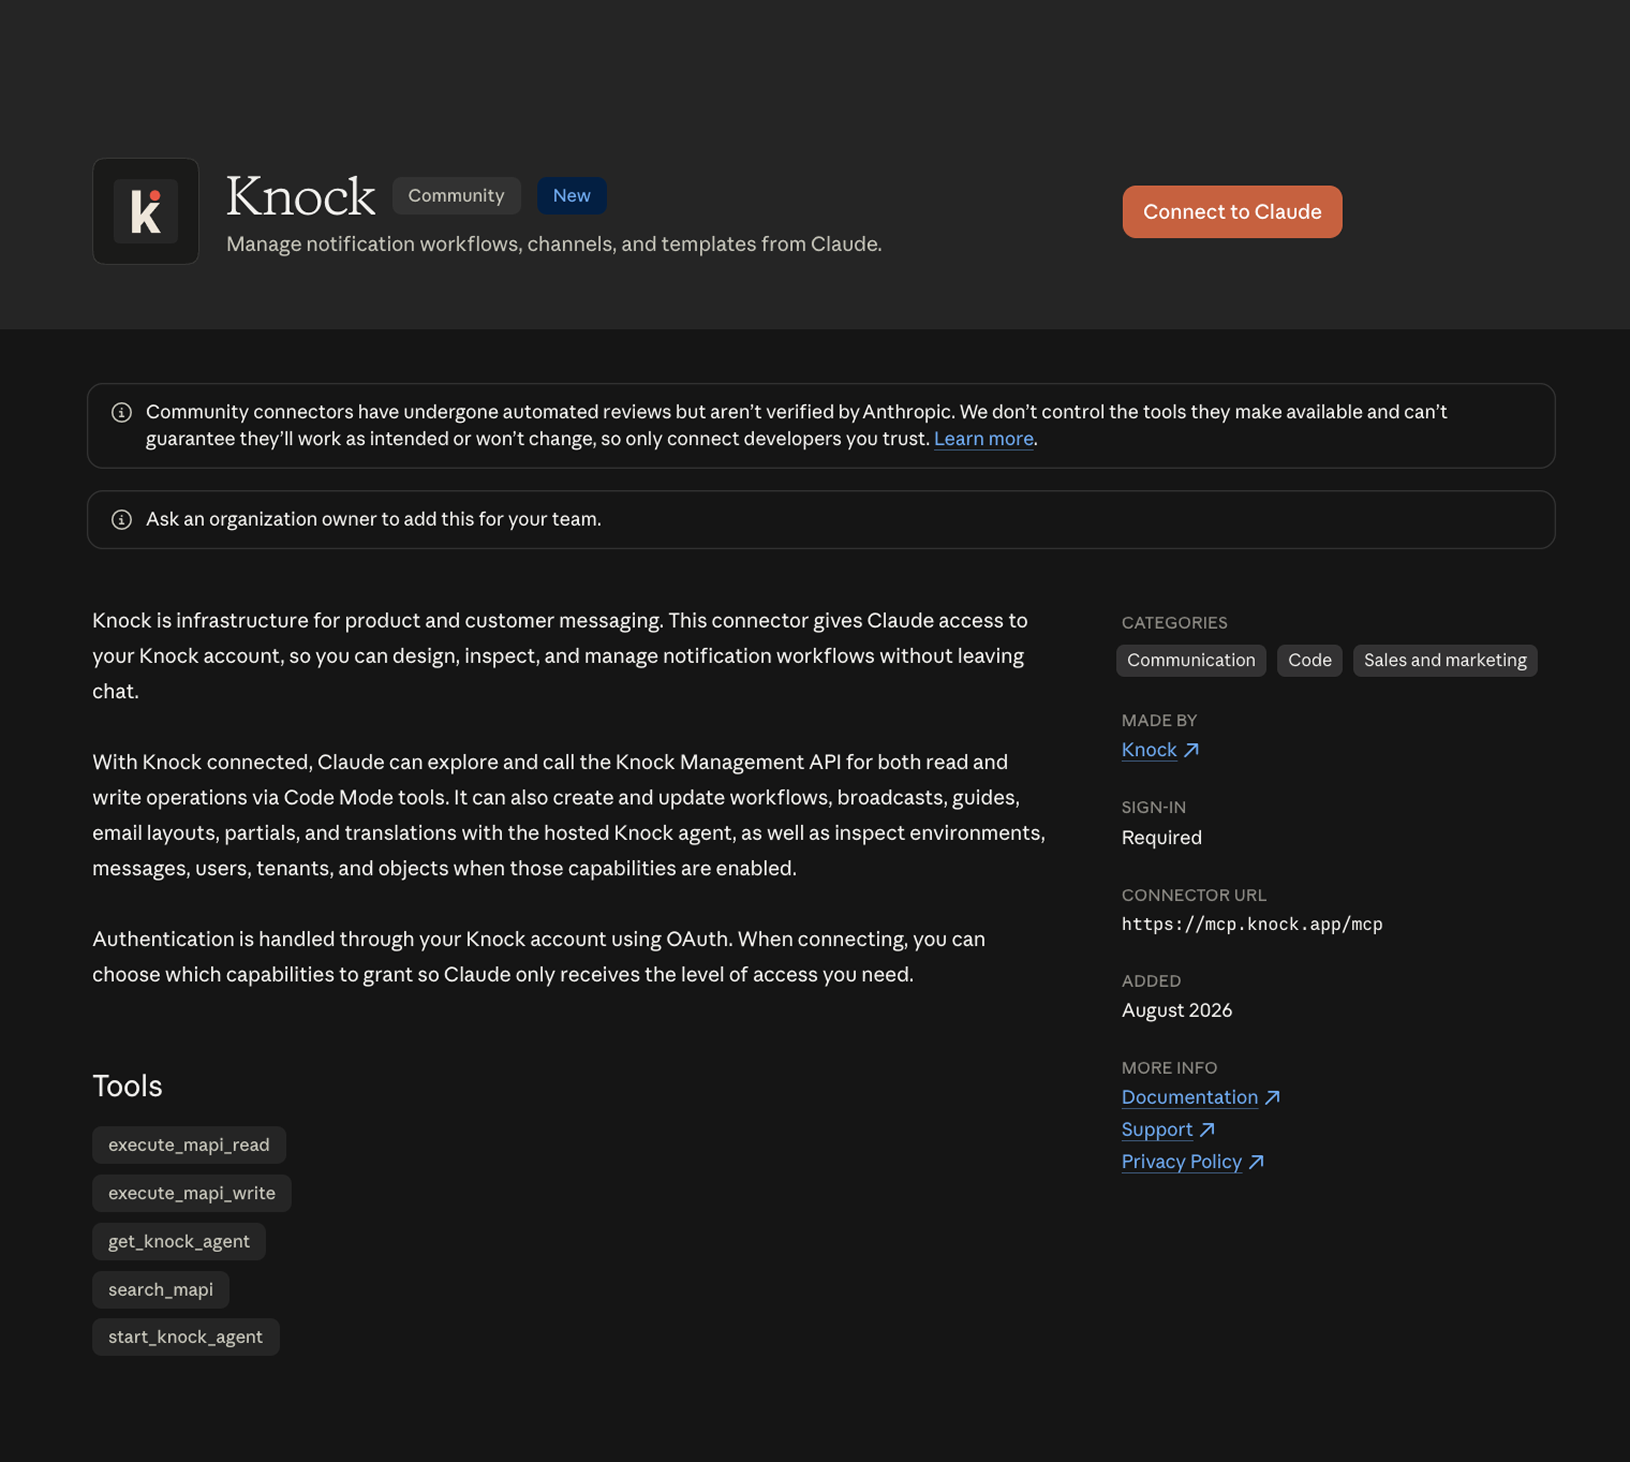This screenshot has height=1462, width=1630.
Task: Click the Tools section heading
Action: tap(127, 1086)
